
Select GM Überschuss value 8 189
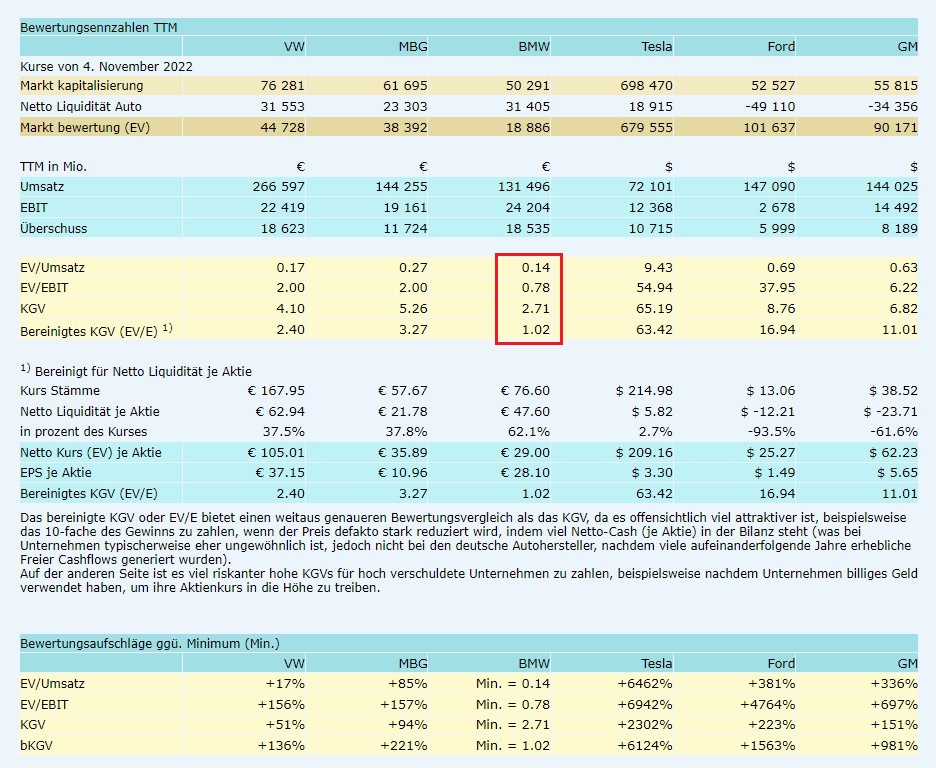pyautogui.click(x=900, y=229)
